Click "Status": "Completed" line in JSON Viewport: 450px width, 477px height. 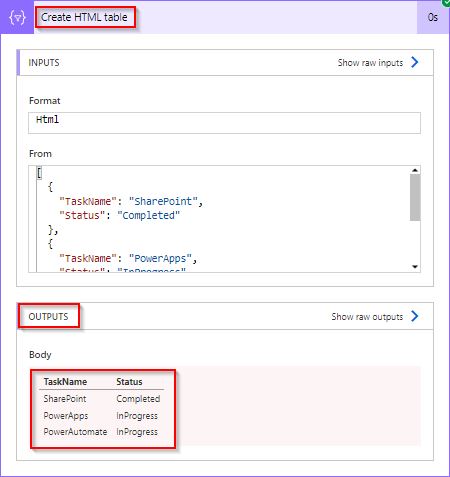119,216
